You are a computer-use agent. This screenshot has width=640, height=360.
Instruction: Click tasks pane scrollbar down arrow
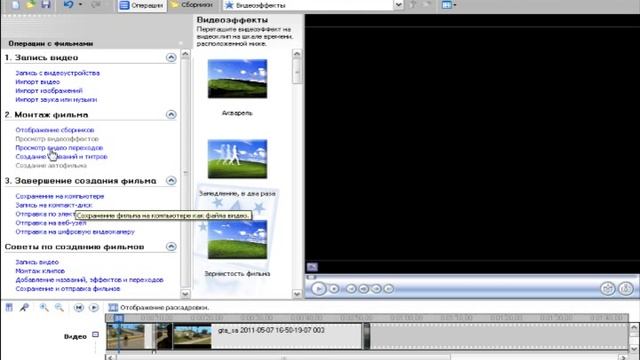click(185, 293)
